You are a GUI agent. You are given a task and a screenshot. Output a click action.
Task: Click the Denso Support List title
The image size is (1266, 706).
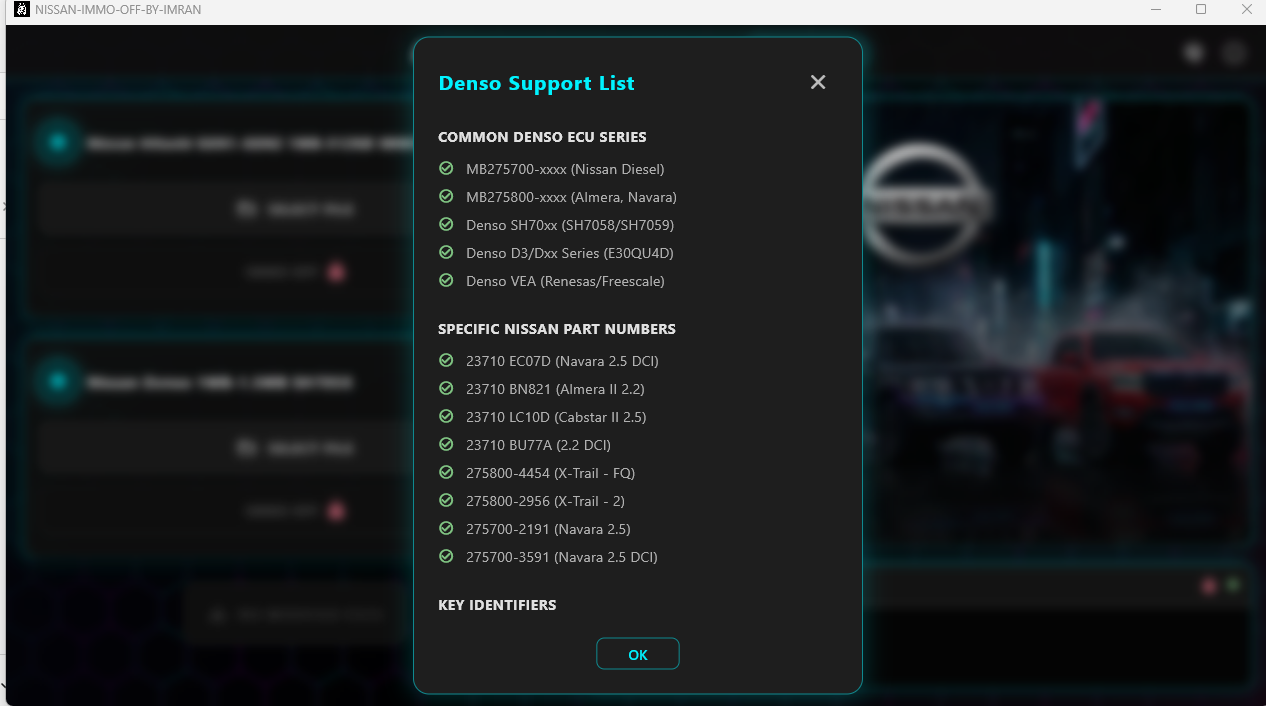536,83
